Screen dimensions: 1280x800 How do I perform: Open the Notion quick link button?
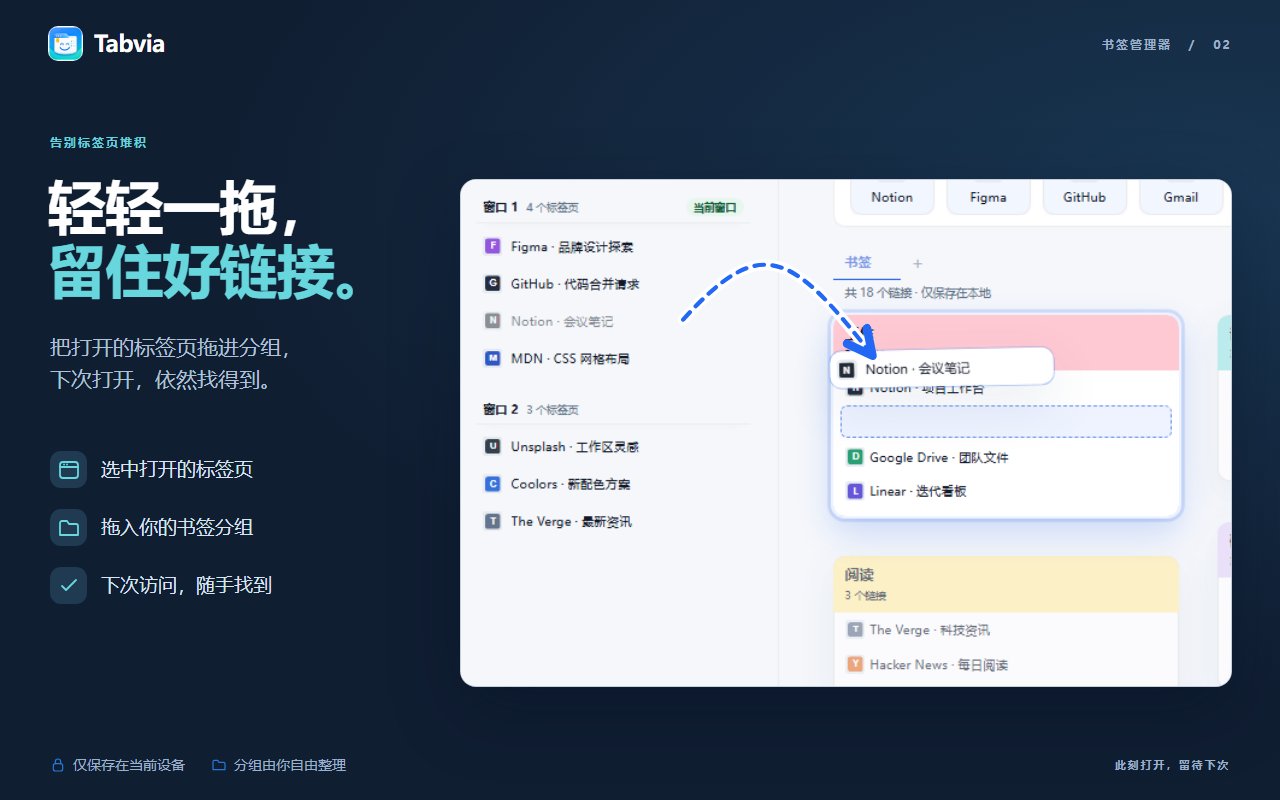coord(891,197)
